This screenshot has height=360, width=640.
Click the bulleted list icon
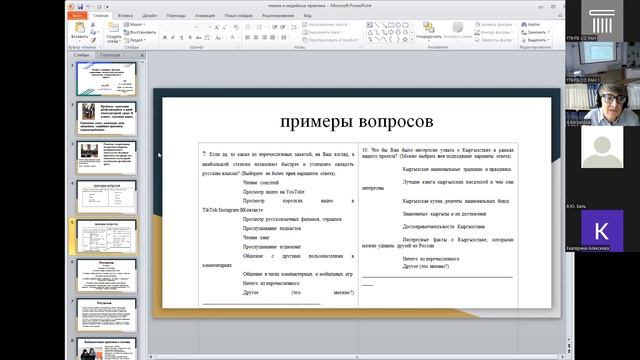pos(248,27)
